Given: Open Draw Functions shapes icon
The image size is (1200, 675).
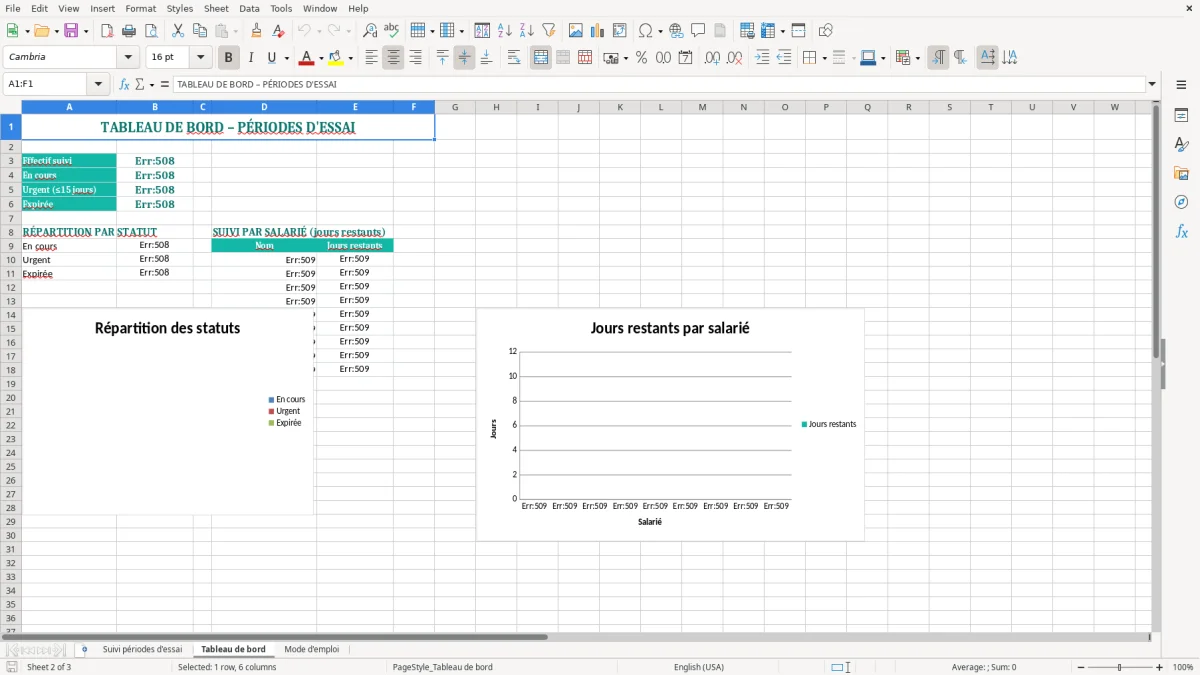Looking at the screenshot, I should point(825,31).
